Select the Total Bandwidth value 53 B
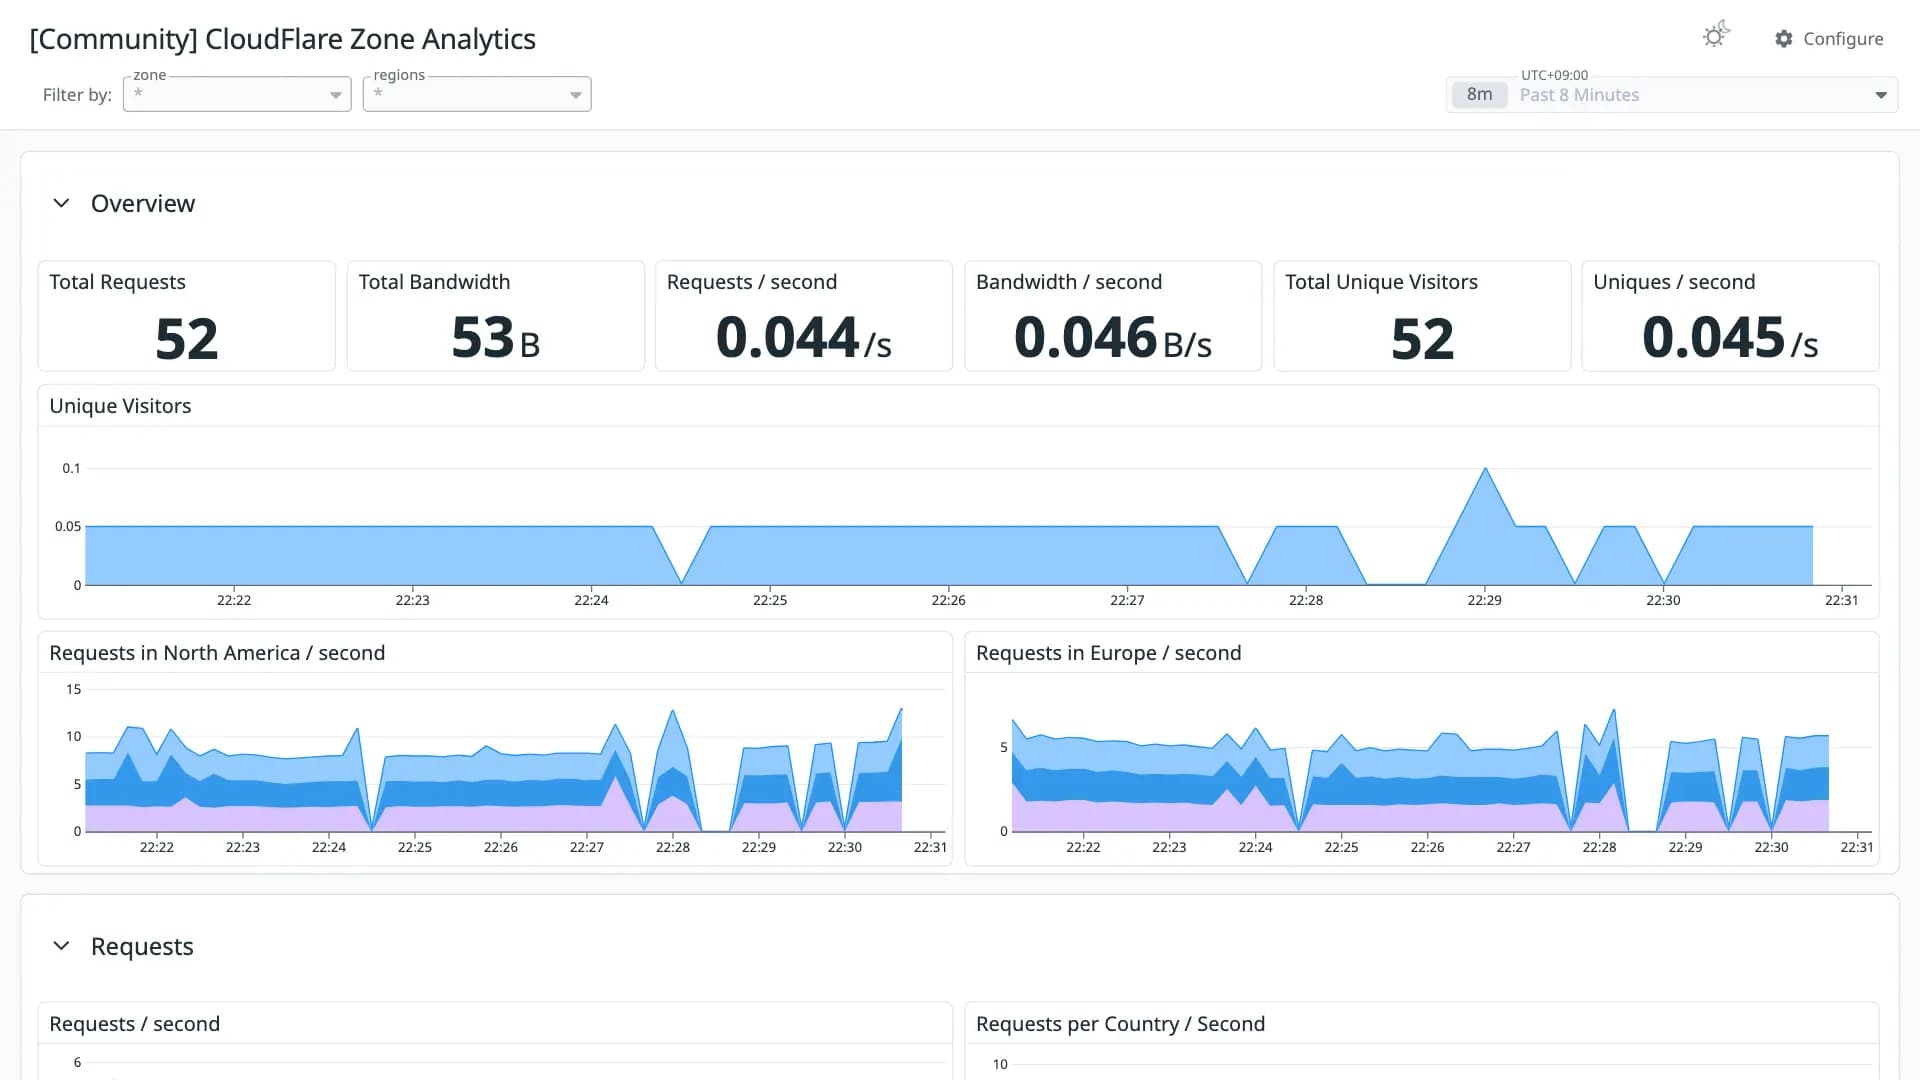The width and height of the screenshot is (1920, 1080). pyautogui.click(x=496, y=338)
